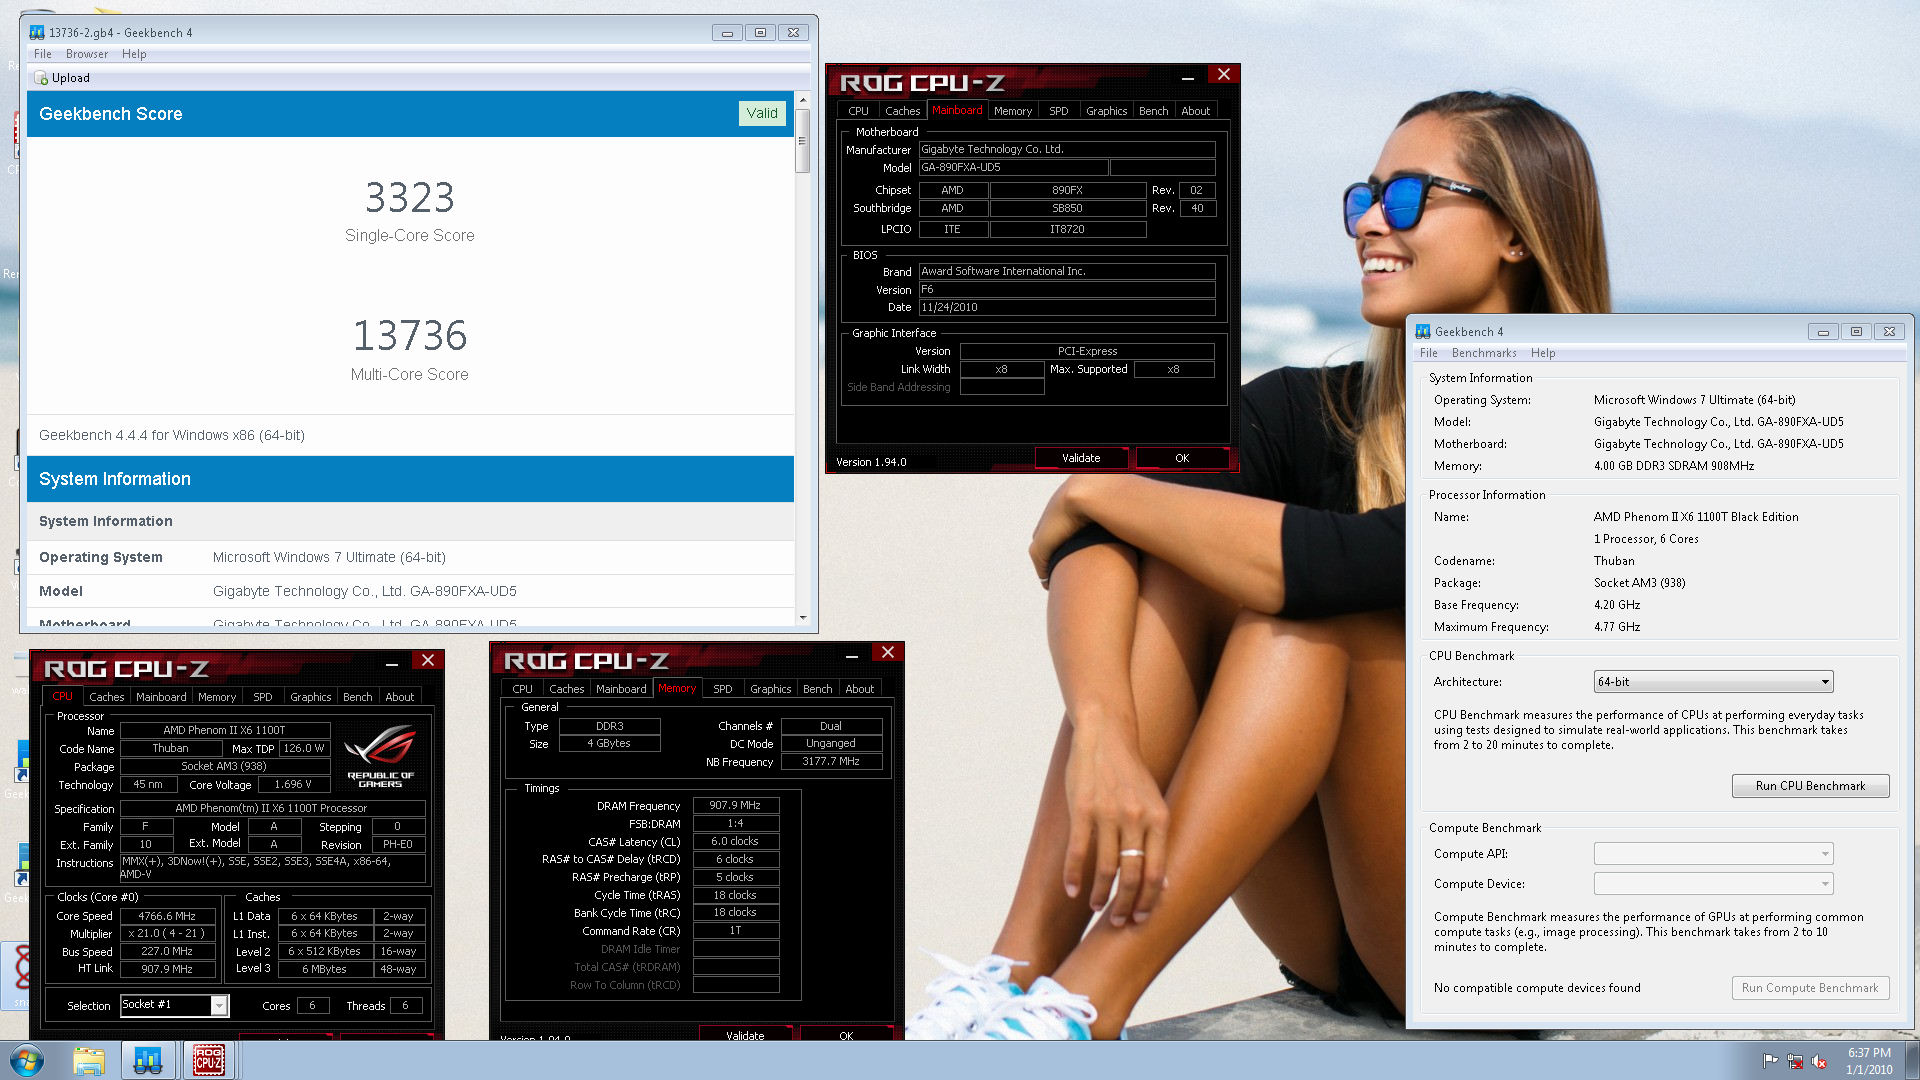The height and width of the screenshot is (1080, 1920).
Task: Switch to Memory tab in Mainboard CPU-Z window
Action: [x=1012, y=111]
